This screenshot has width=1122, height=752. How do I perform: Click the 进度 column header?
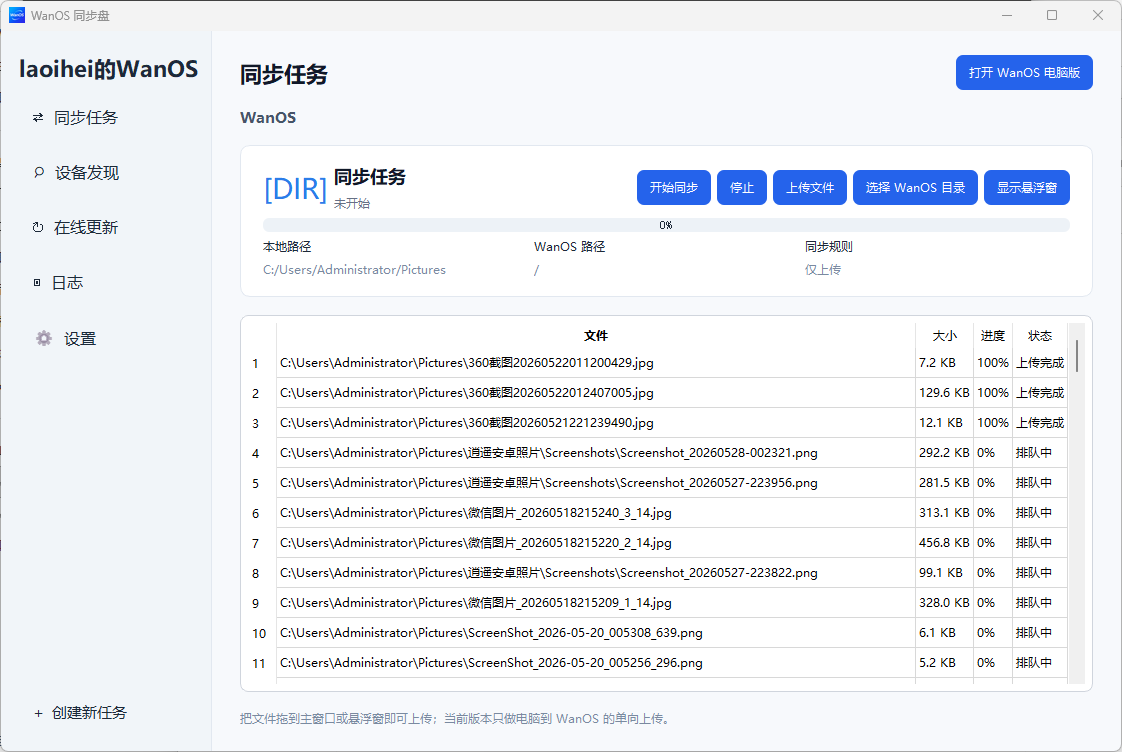(x=992, y=336)
